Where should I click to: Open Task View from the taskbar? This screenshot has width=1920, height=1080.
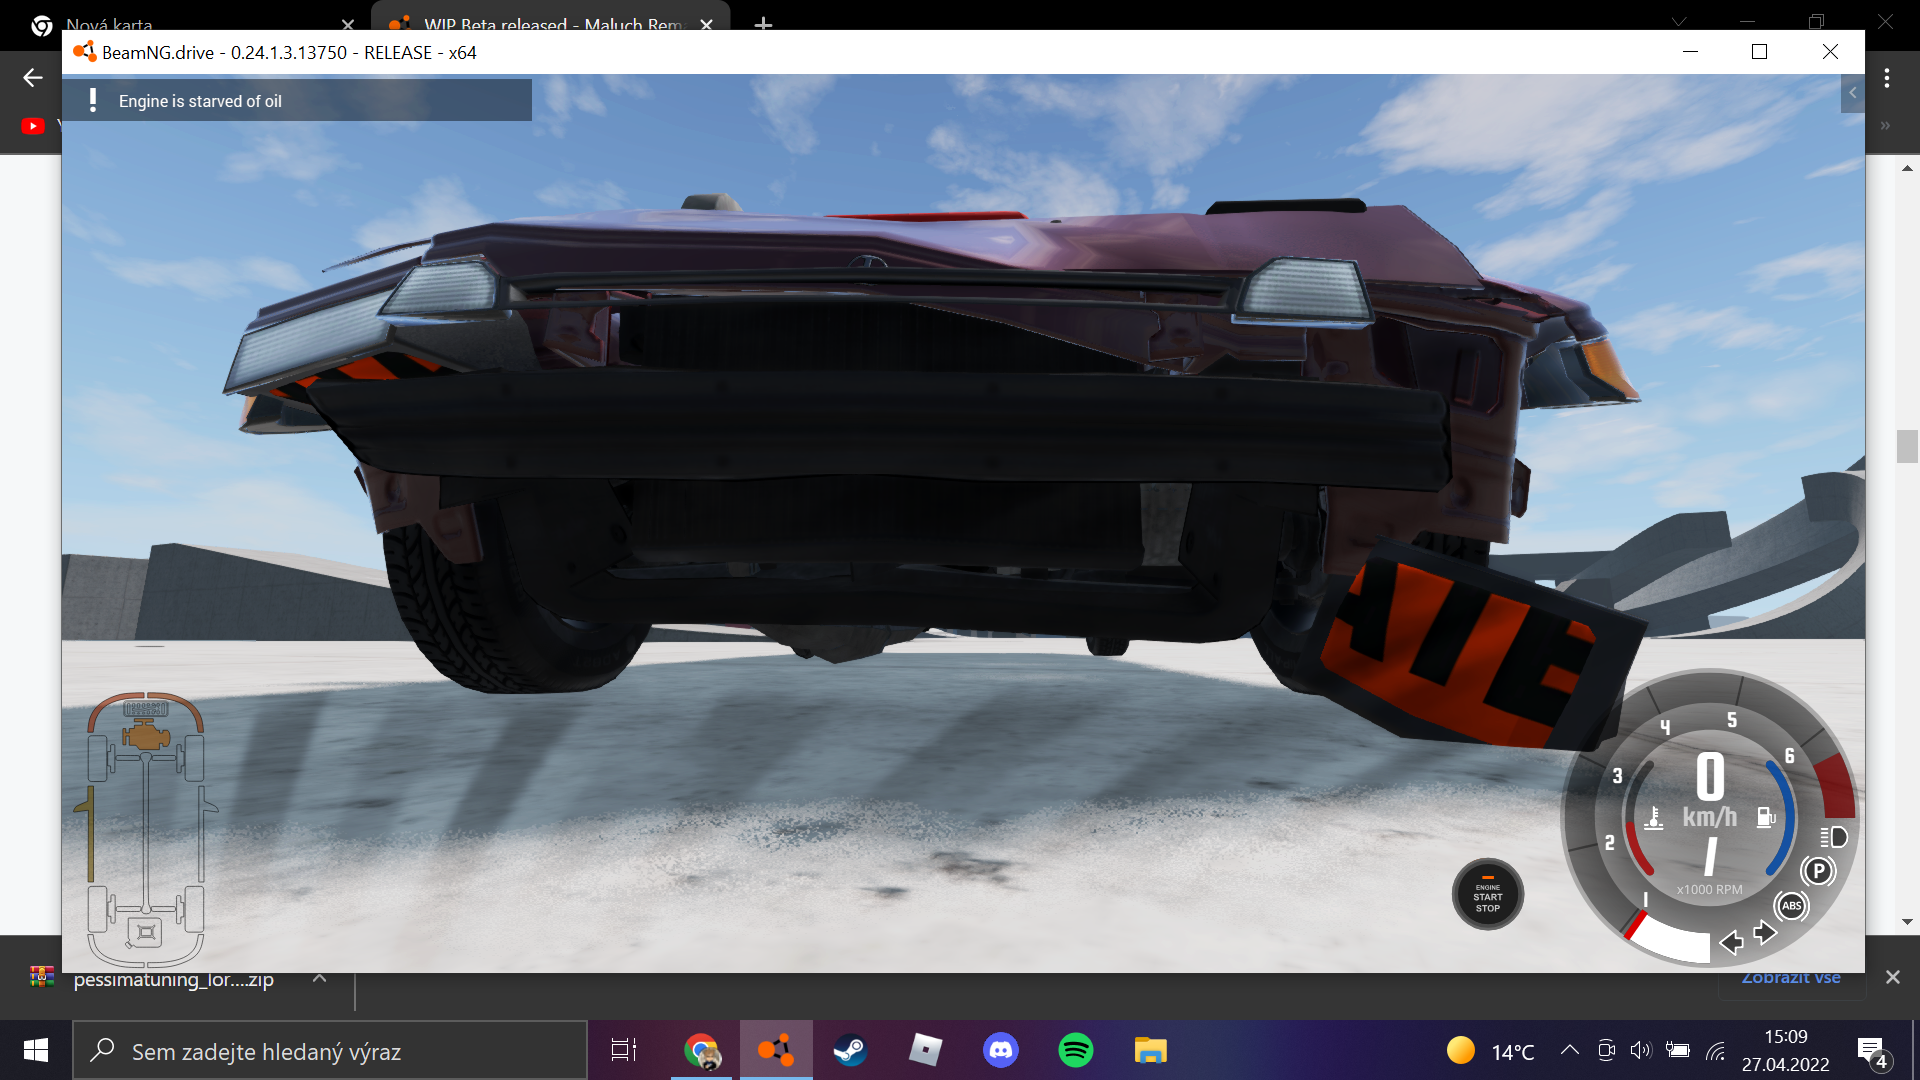[x=624, y=1051]
